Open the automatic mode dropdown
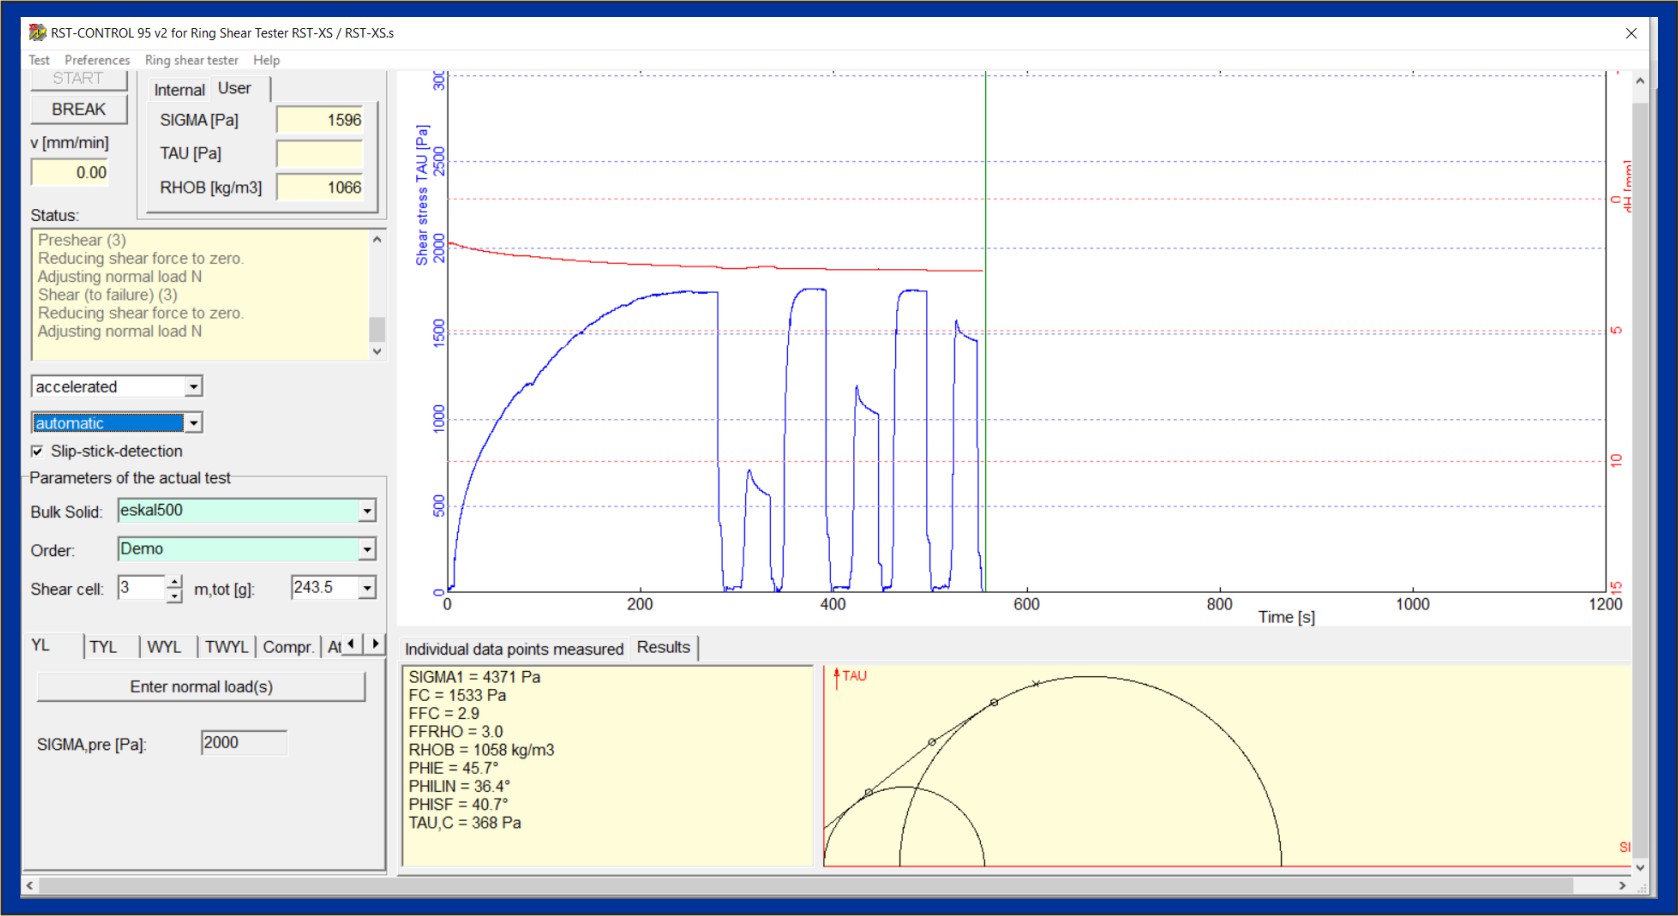The width and height of the screenshot is (1678, 916). click(x=194, y=423)
